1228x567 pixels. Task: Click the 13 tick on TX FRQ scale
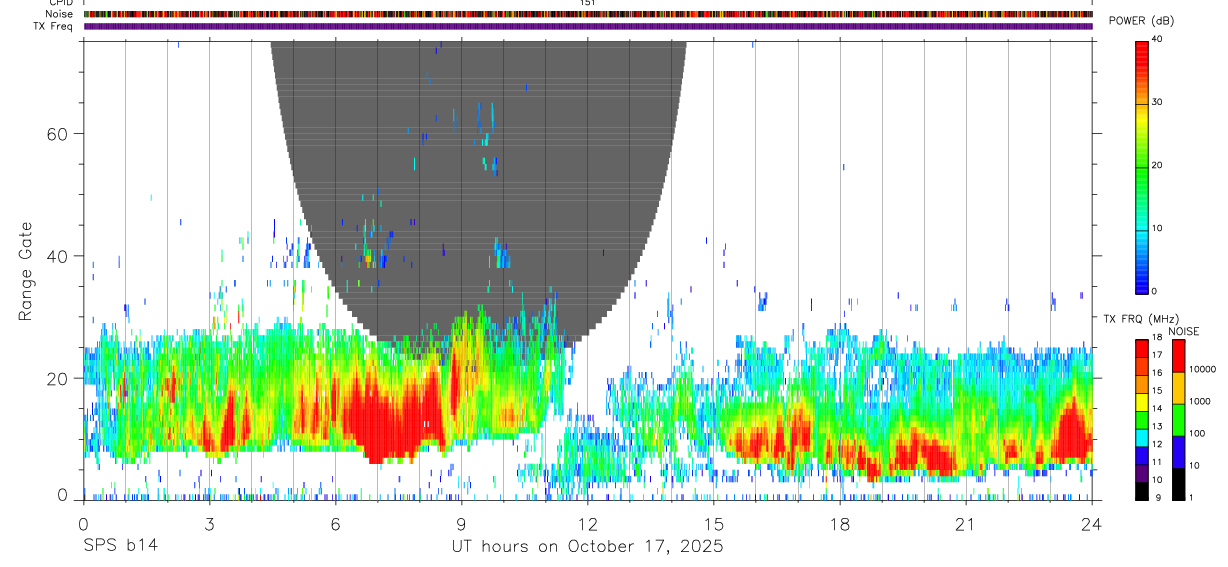[x=1157, y=426]
